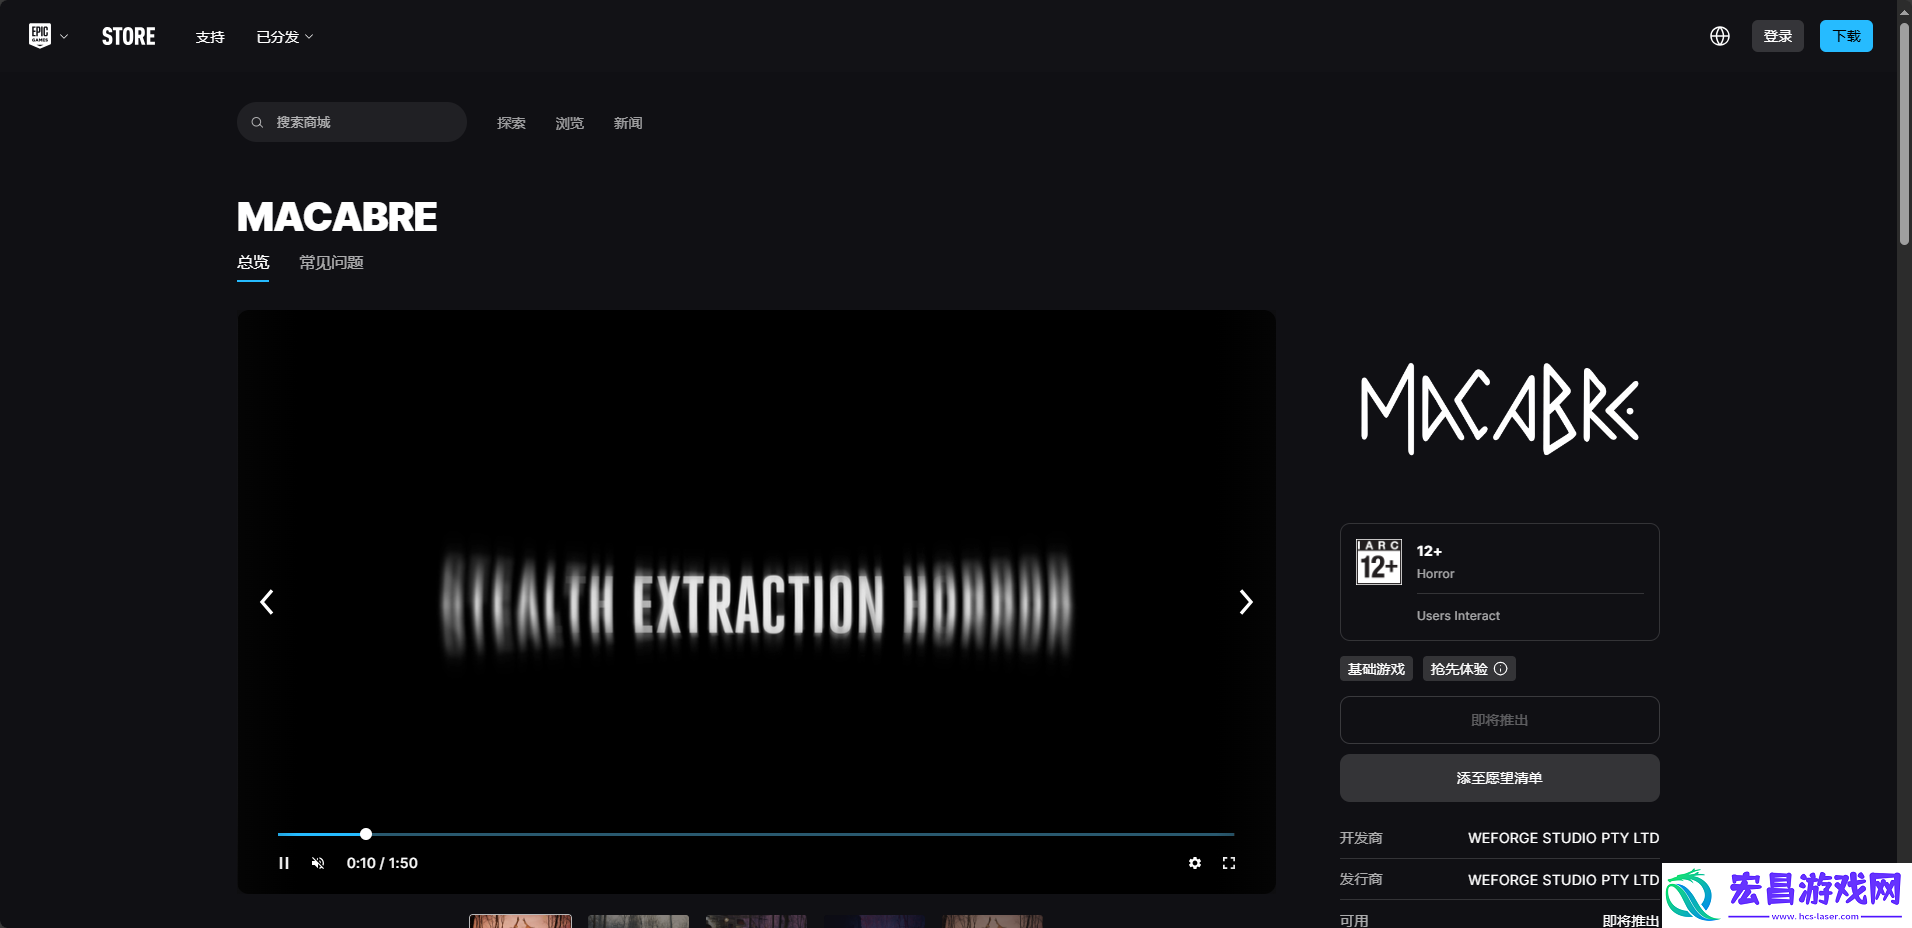The height and width of the screenshot is (928, 1912).
Task: Open the 浏览 browse tab
Action: tap(570, 123)
